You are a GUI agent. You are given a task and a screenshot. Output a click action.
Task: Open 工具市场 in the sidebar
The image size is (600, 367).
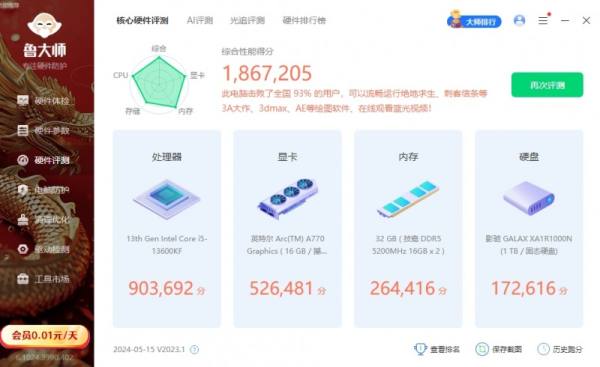[x=44, y=279]
